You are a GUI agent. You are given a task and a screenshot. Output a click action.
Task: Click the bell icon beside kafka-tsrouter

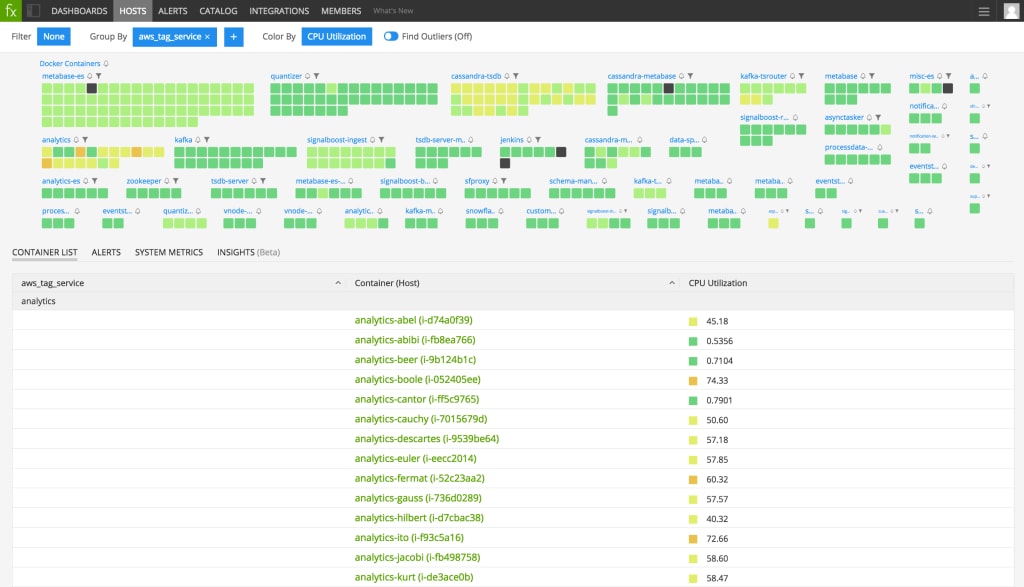coord(792,76)
